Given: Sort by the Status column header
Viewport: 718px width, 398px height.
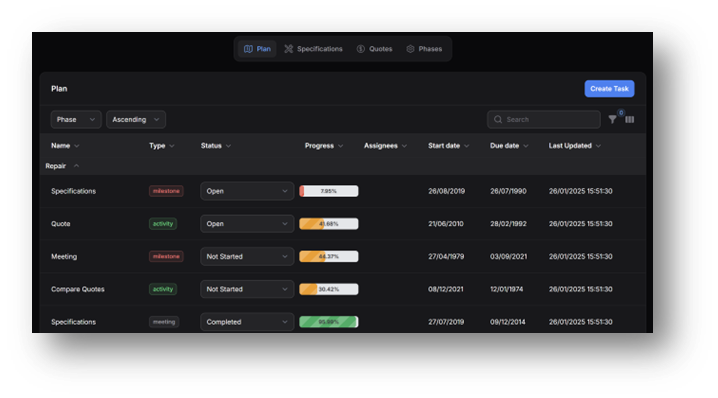Looking at the screenshot, I should click(216, 146).
